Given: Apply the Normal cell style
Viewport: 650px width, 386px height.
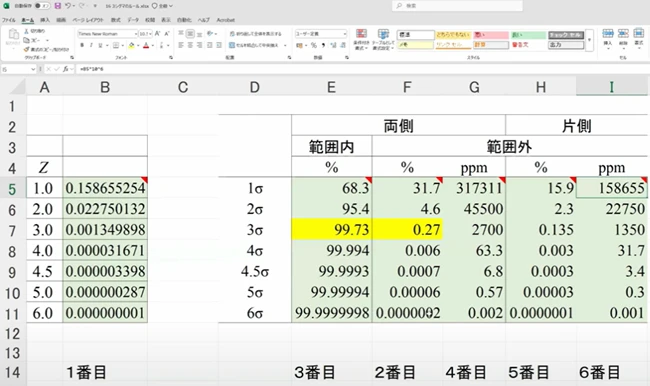Looking at the screenshot, I should 415,35.
